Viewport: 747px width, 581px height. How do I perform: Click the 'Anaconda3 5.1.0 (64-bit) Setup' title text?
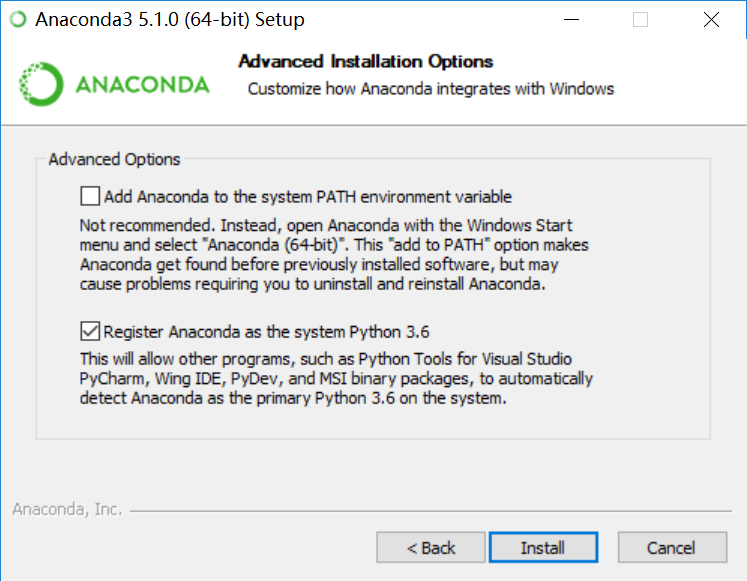pos(170,20)
